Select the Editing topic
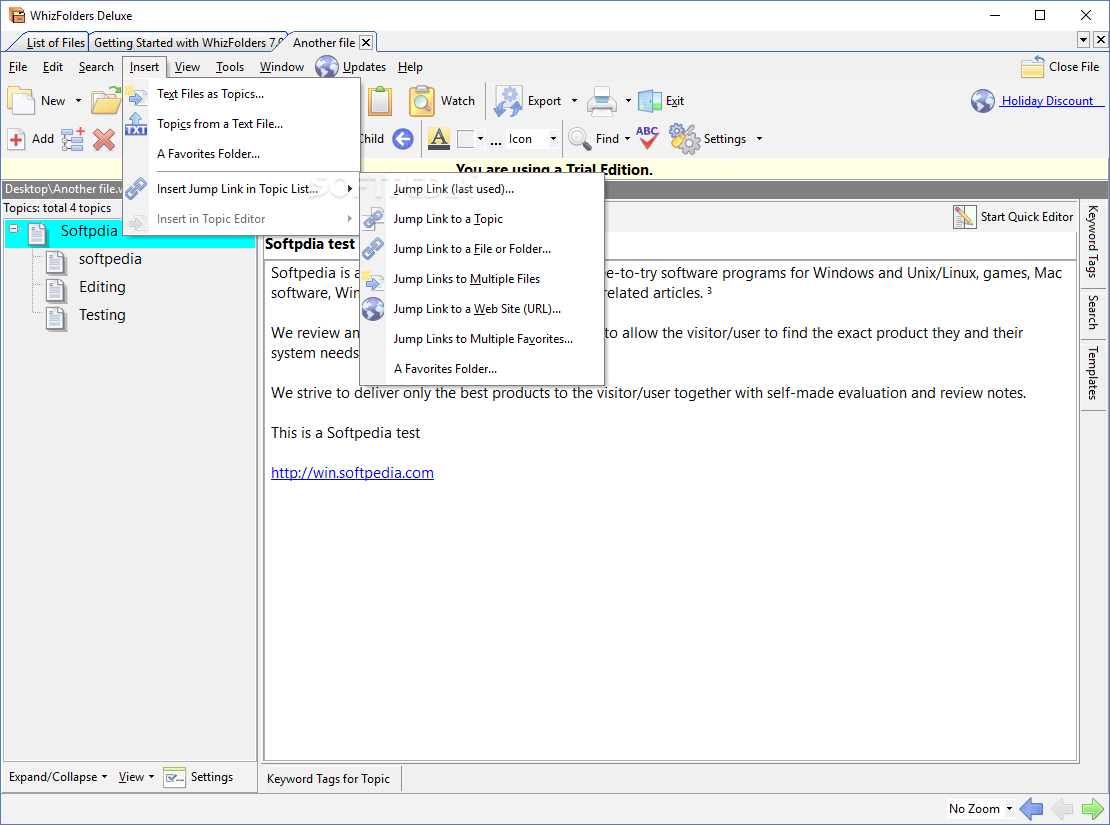This screenshot has height=825, width=1110. [102, 287]
